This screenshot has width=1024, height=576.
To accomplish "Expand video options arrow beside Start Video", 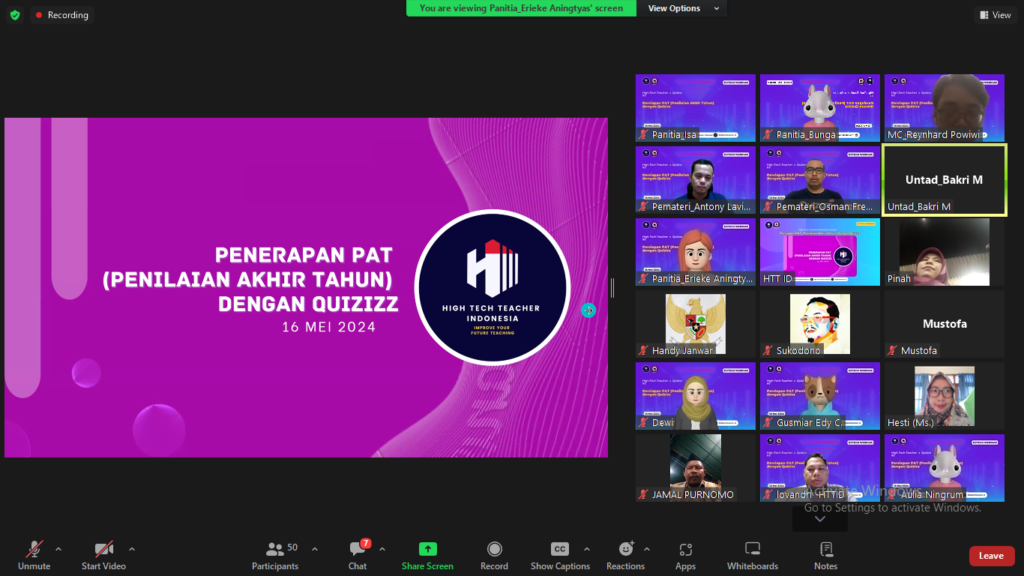I will [131, 549].
